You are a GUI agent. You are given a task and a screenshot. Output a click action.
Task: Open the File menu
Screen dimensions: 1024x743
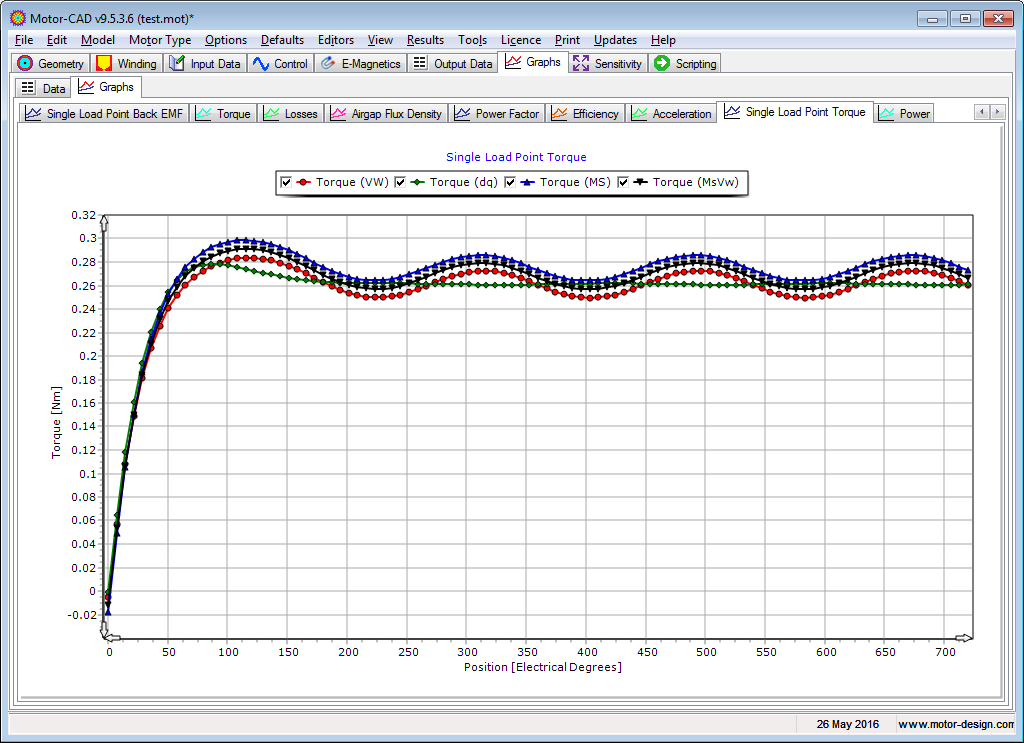(24, 40)
